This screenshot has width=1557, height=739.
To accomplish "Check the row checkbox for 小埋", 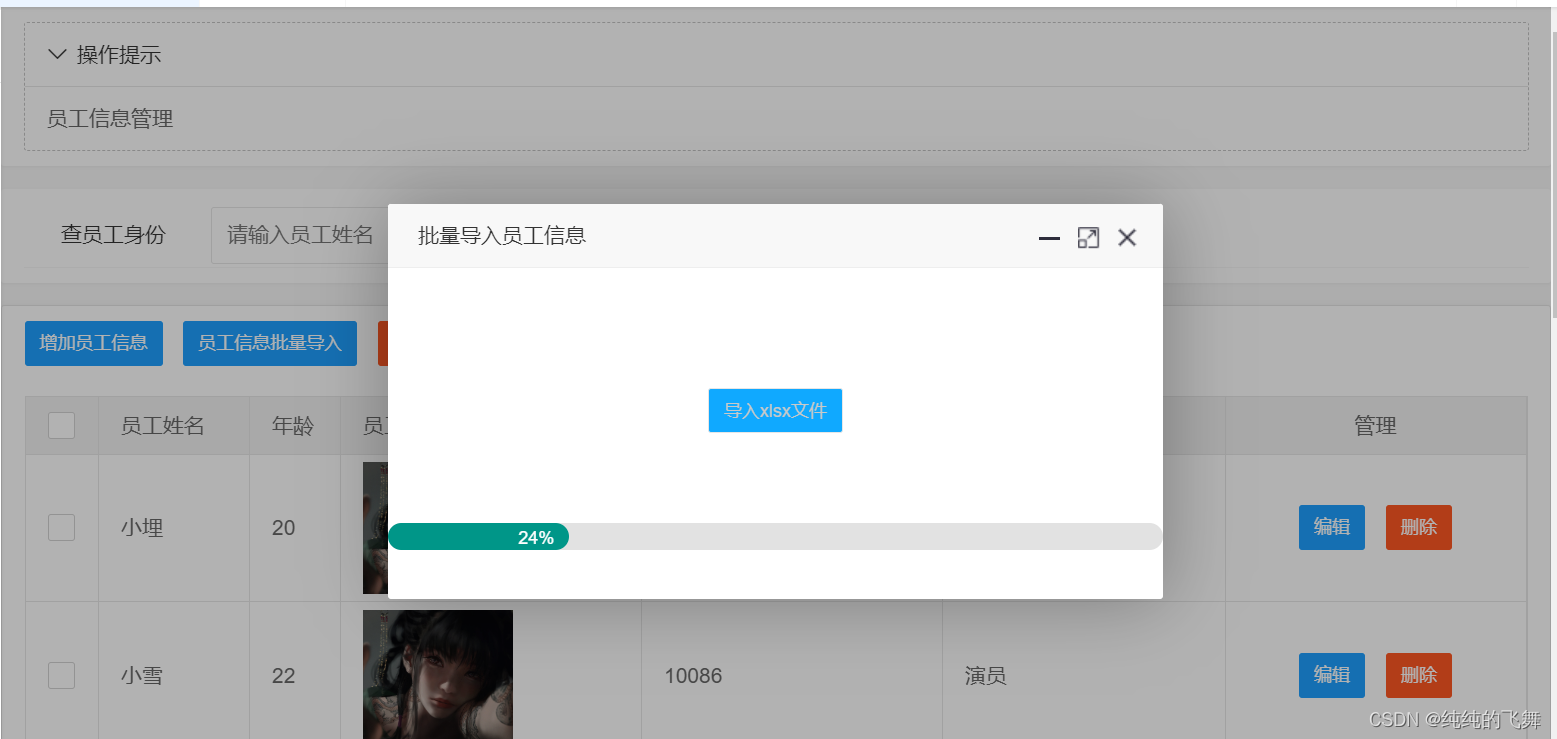I will (61, 527).
